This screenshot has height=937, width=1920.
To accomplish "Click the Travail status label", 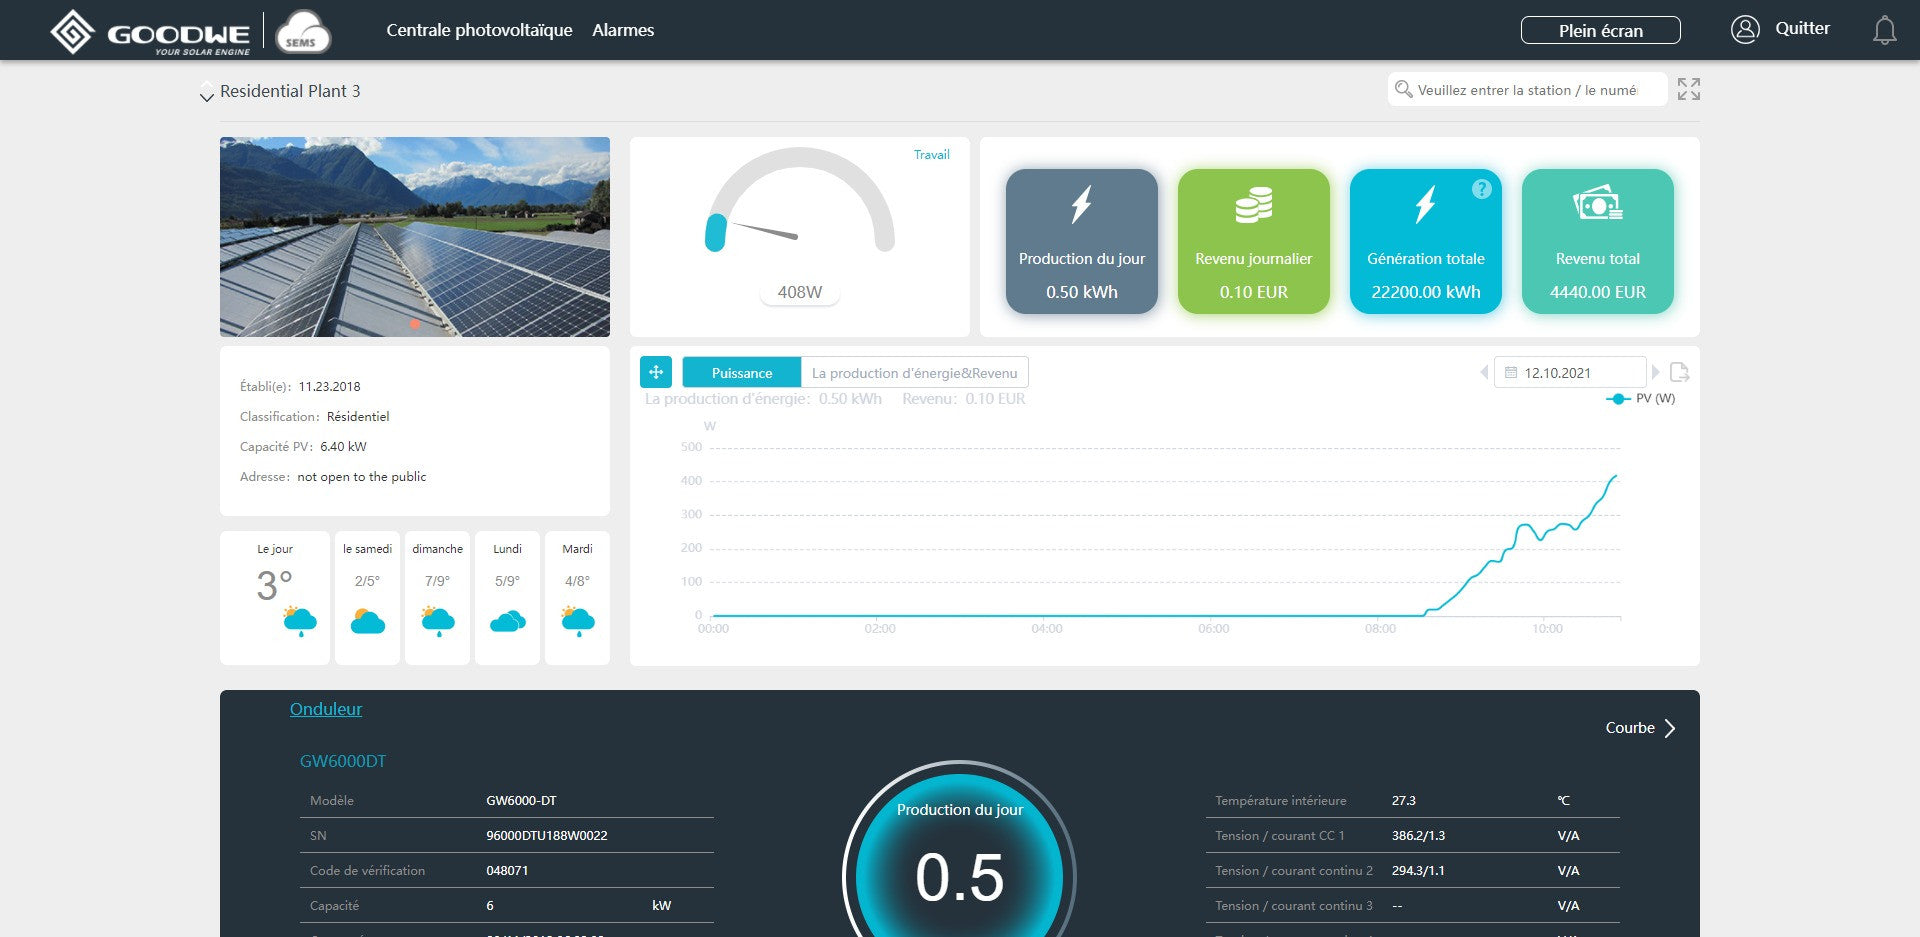I will (x=932, y=154).
